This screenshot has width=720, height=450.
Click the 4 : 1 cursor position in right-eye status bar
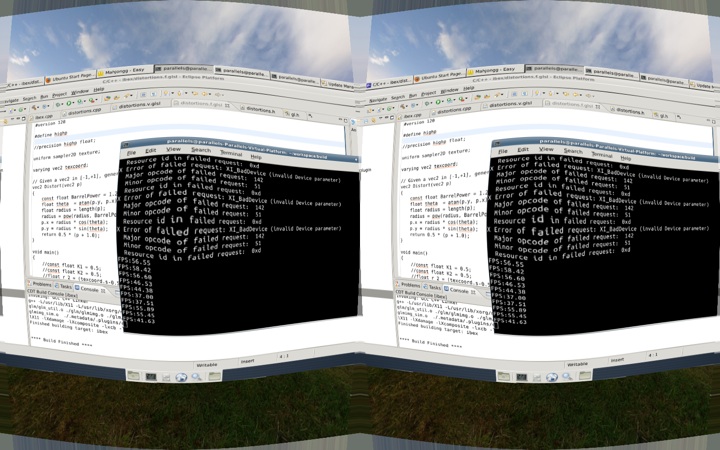653,355
